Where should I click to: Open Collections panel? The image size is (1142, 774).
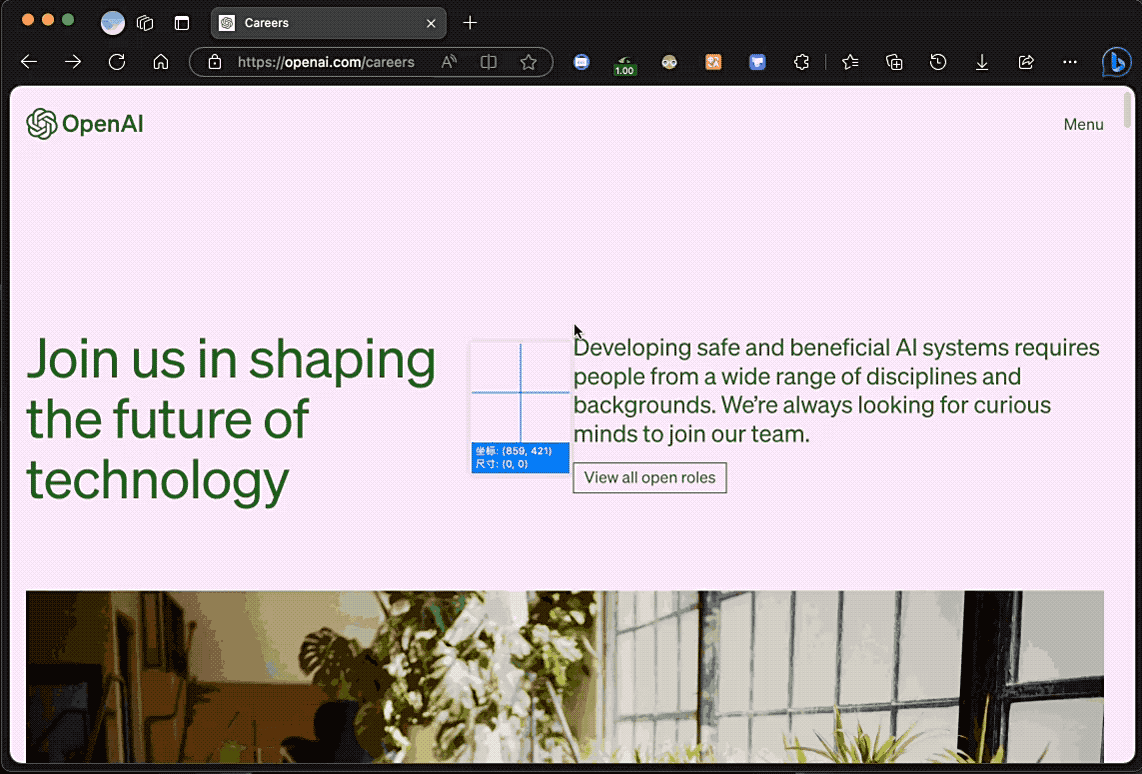pyautogui.click(x=894, y=62)
